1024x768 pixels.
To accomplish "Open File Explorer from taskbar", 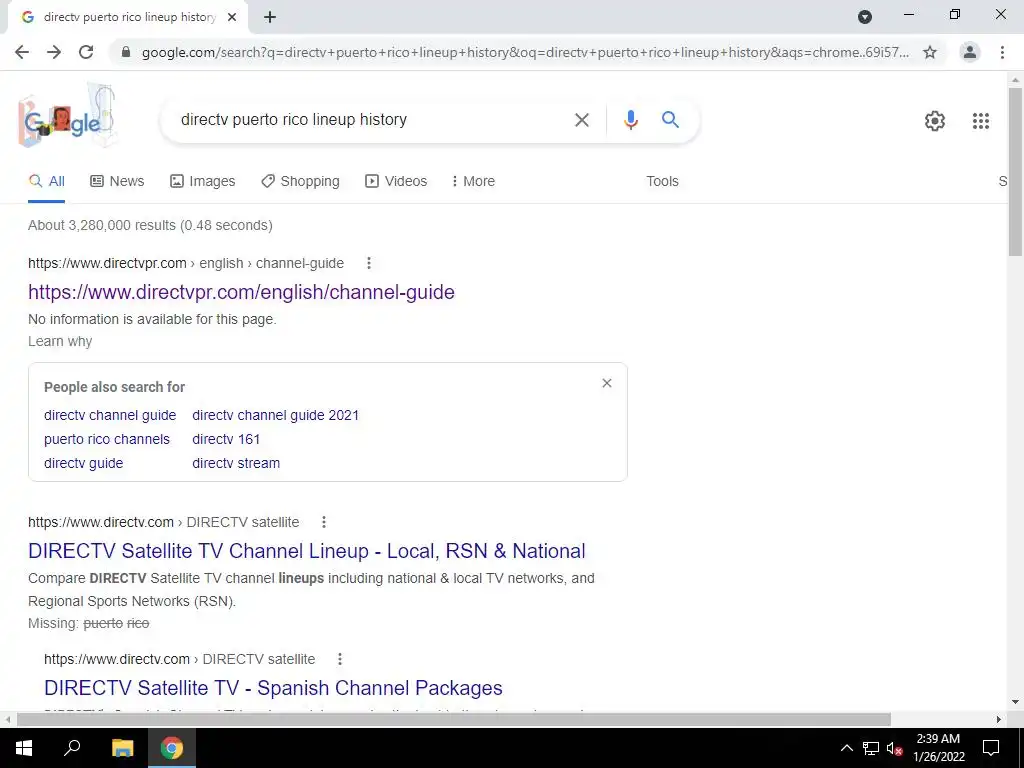I will pos(122,748).
